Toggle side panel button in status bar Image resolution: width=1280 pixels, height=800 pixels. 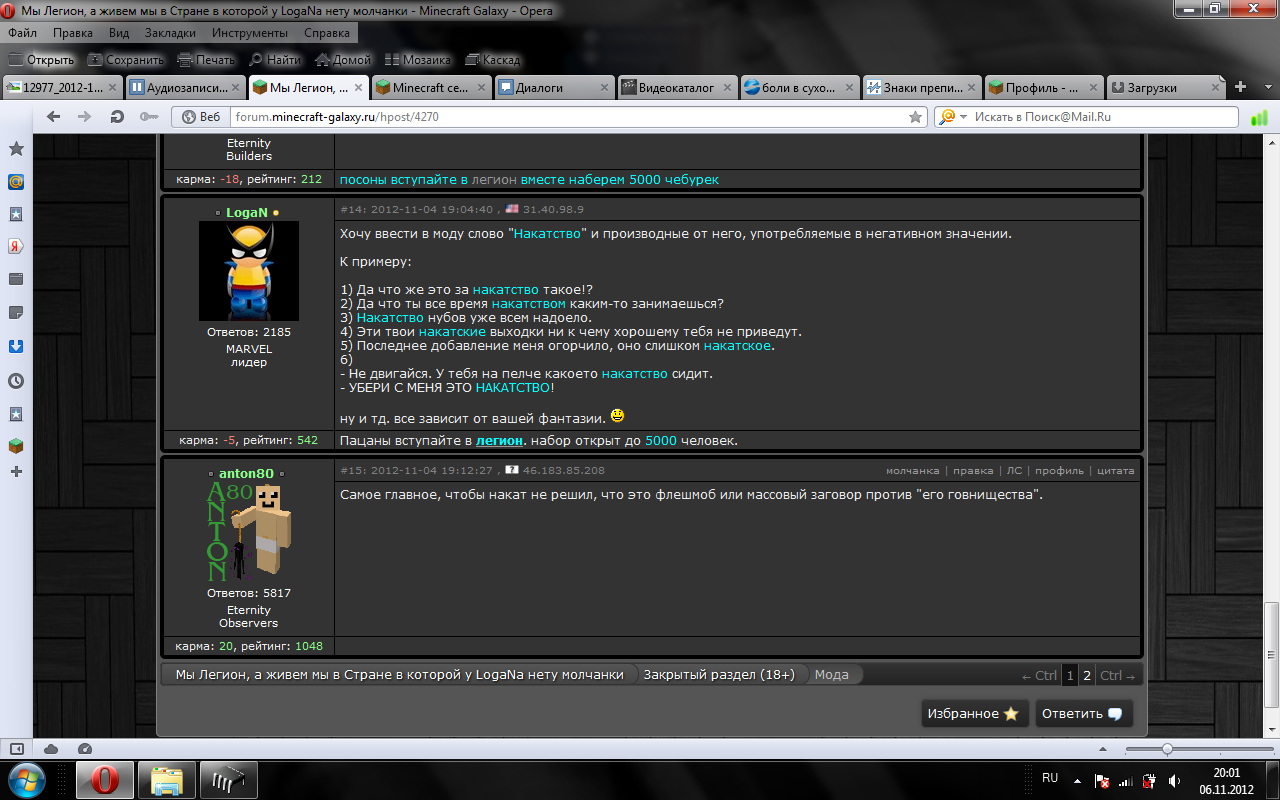point(16,749)
